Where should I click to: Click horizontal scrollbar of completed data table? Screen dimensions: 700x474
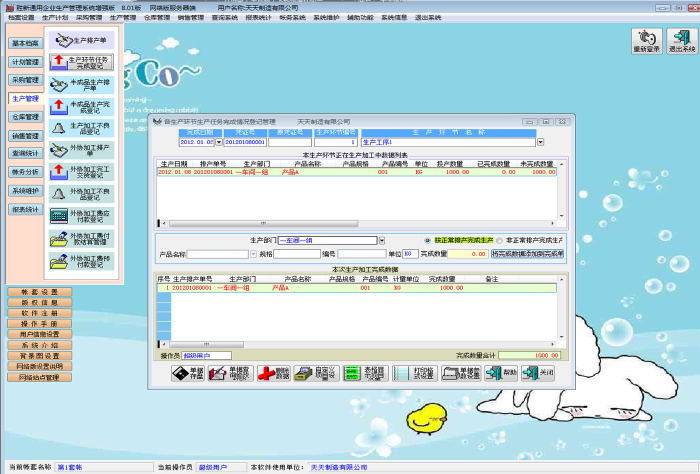[x=206, y=345]
